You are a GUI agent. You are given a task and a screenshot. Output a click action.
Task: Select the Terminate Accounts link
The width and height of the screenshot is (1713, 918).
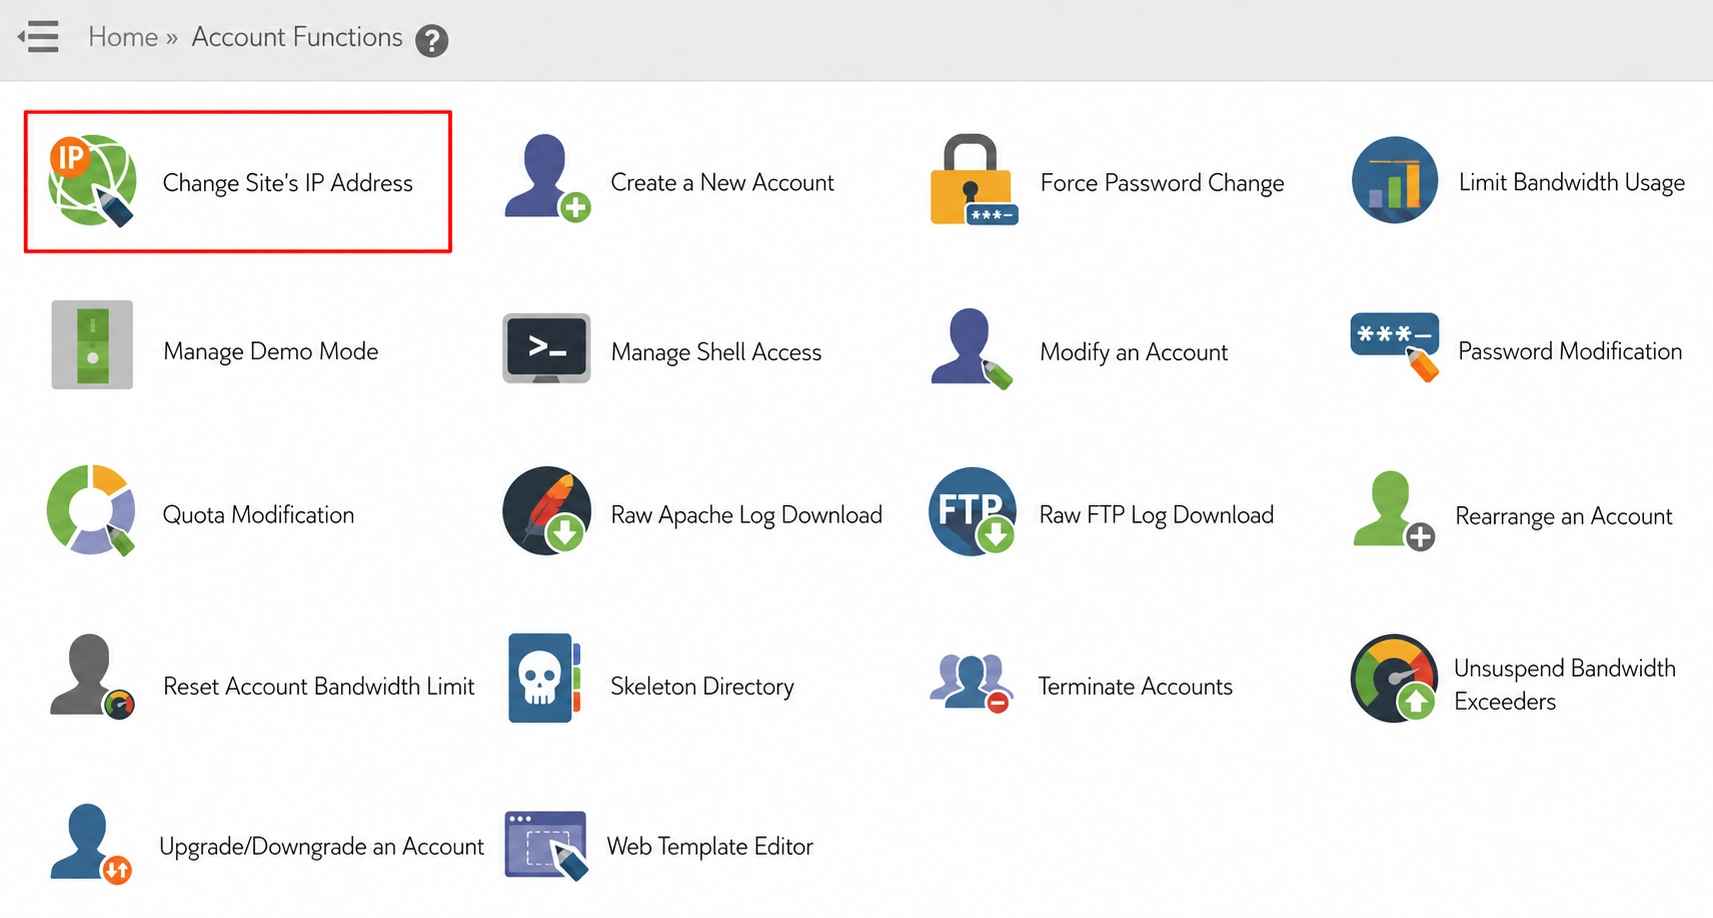click(1135, 686)
